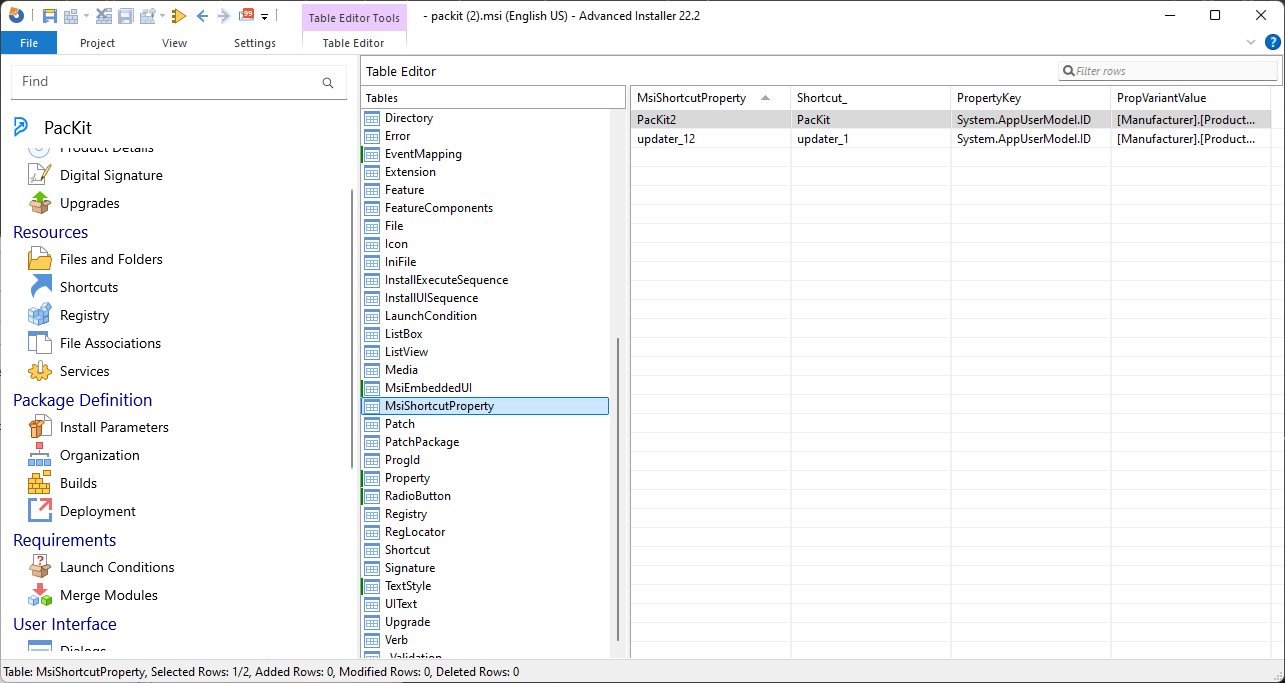This screenshot has width=1285, height=683.
Task: Select the Table Editor ribbon tab
Action: [353, 43]
